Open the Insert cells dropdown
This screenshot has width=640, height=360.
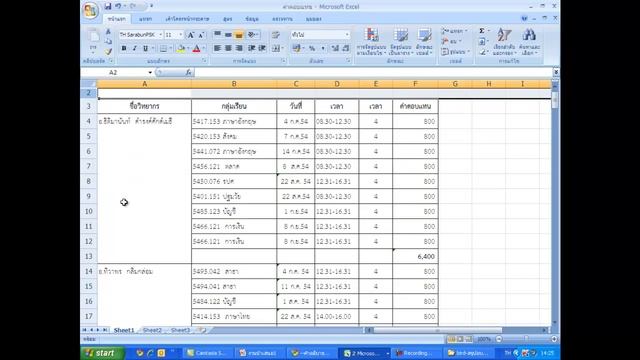(x=454, y=31)
